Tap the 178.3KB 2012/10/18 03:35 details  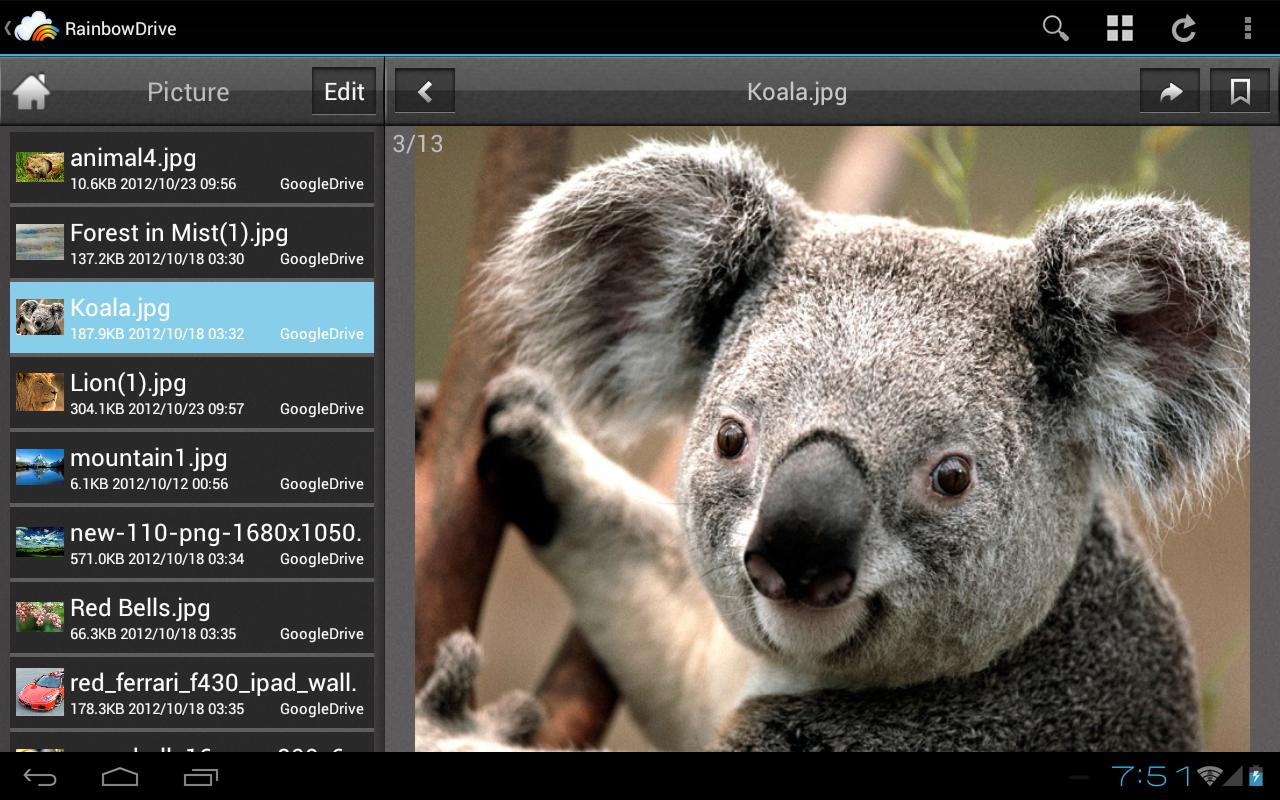[157, 709]
